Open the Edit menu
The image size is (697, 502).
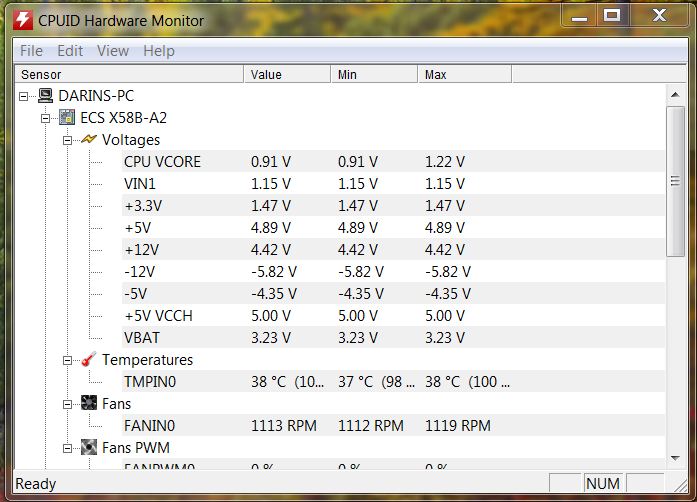70,51
